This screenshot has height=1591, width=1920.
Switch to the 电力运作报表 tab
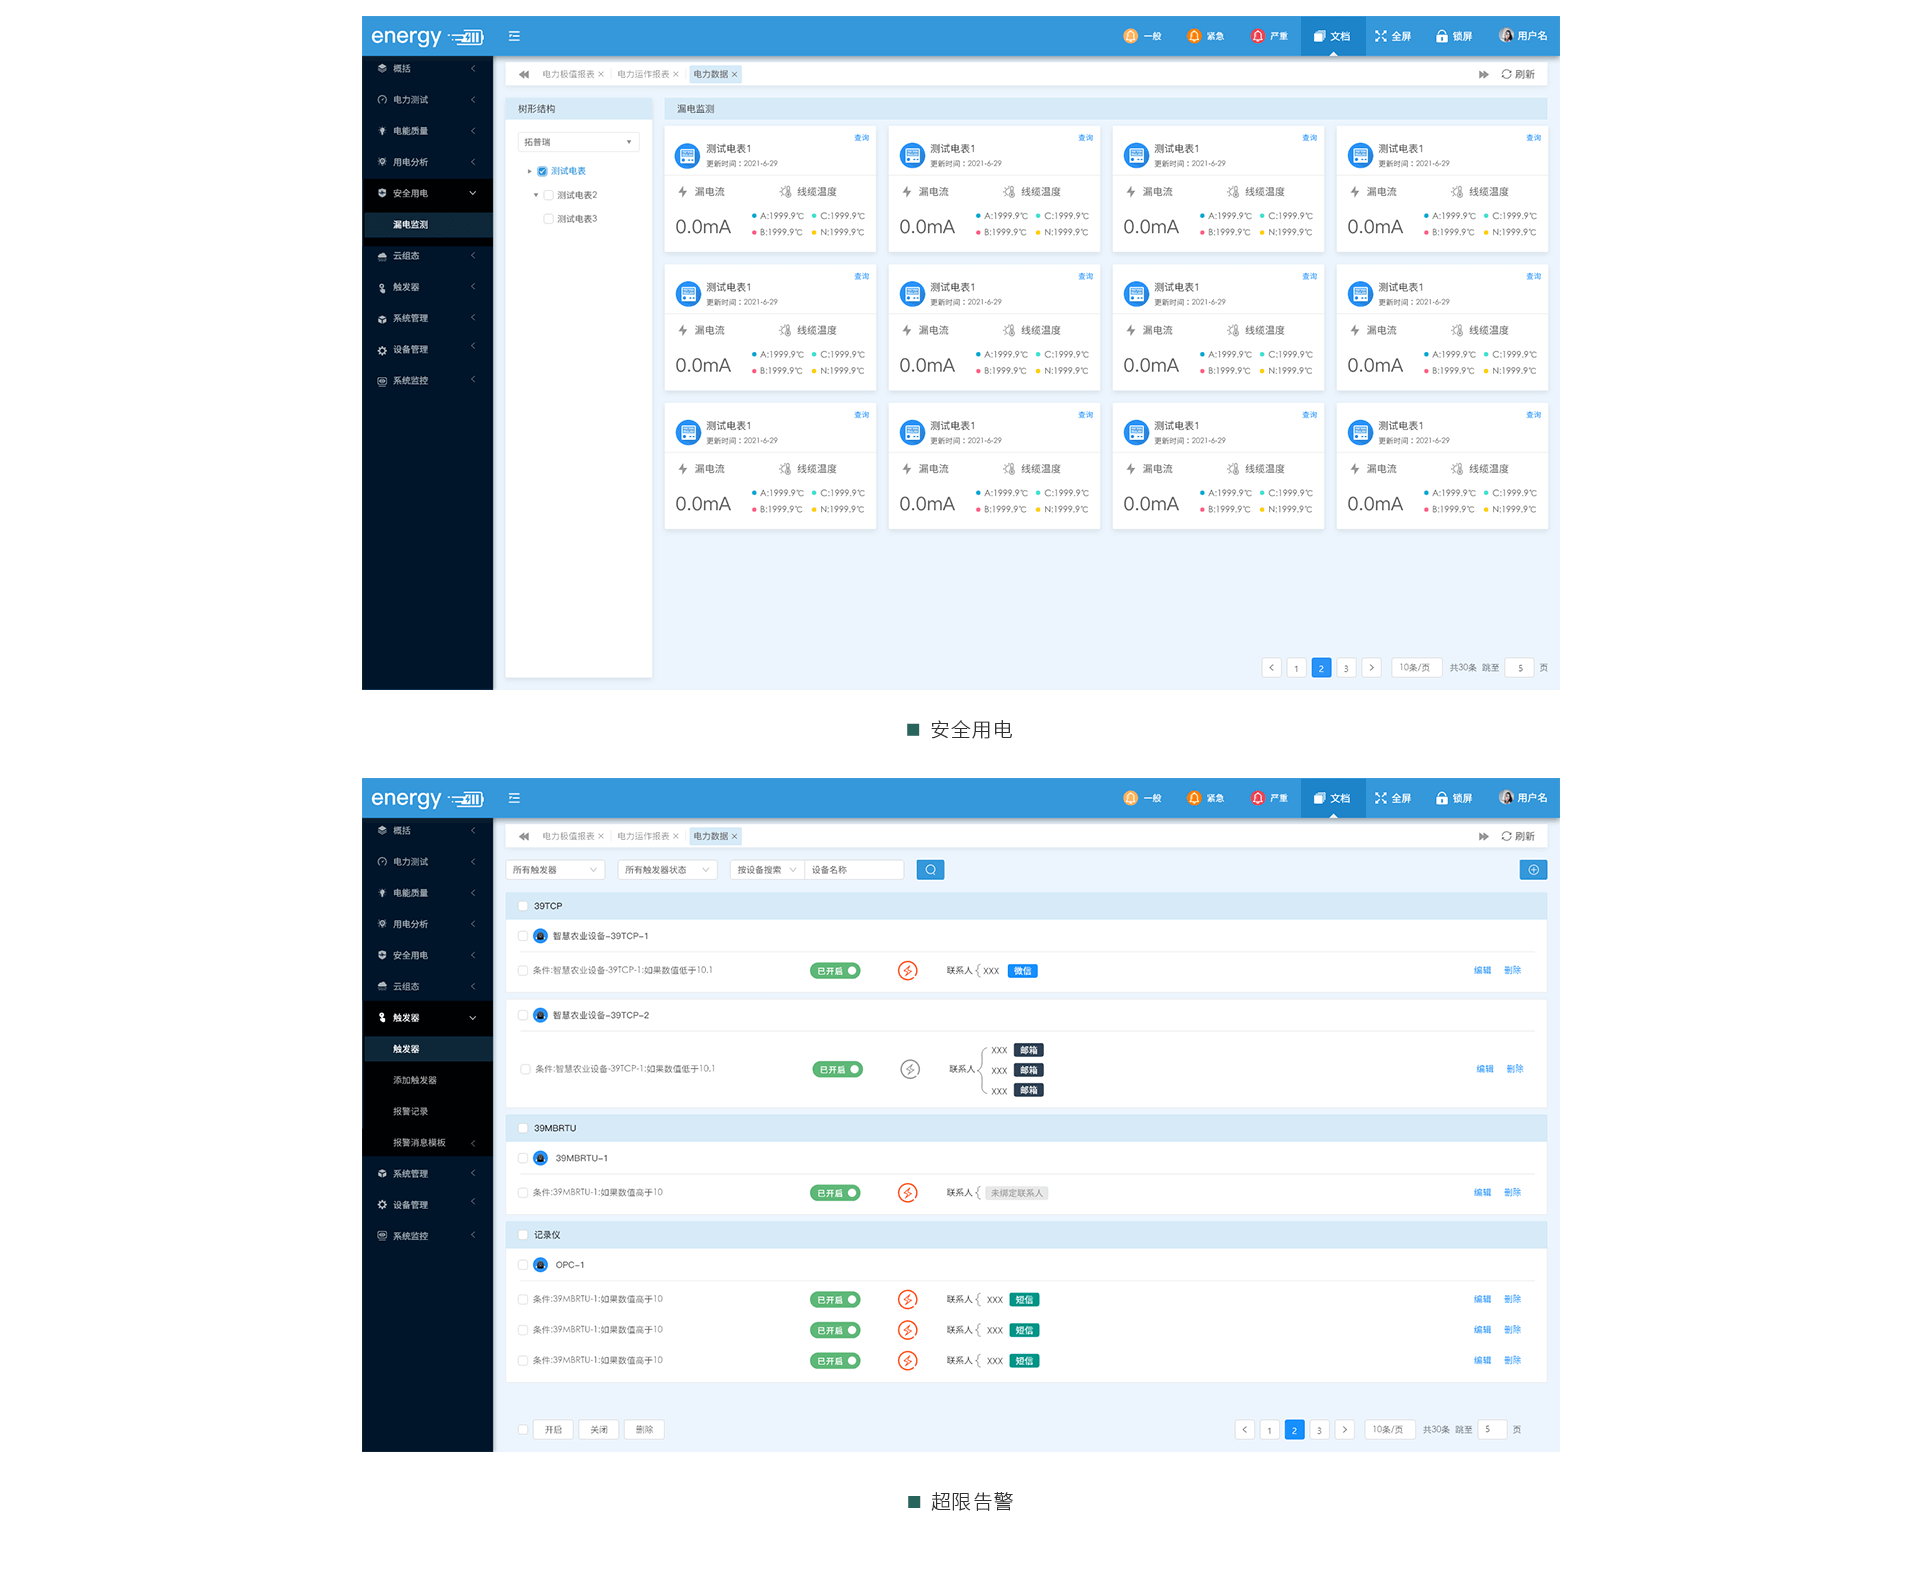point(645,73)
